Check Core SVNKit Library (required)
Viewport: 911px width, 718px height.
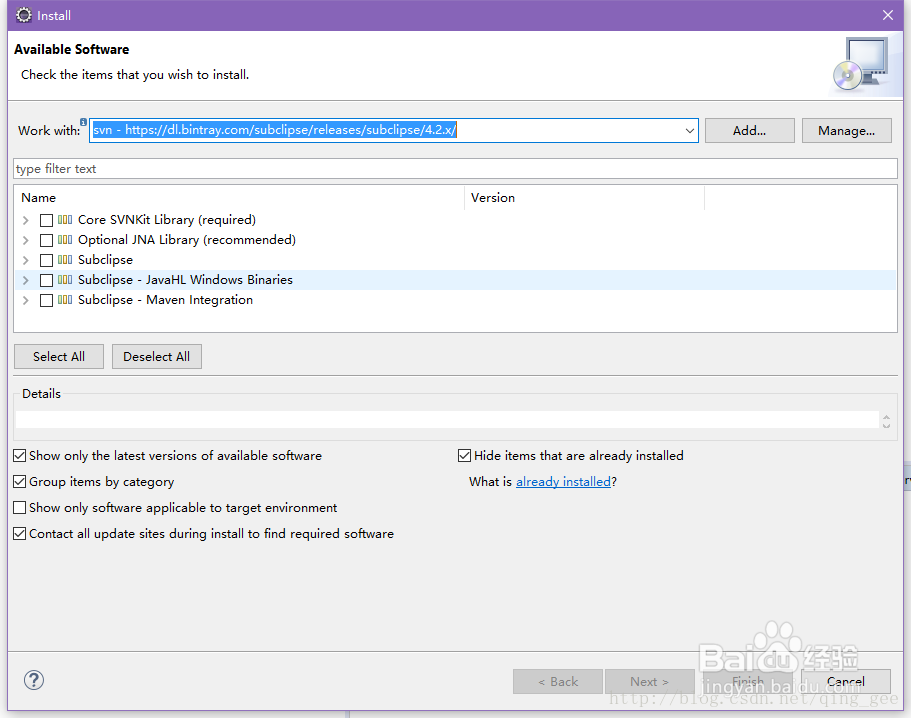(46, 220)
